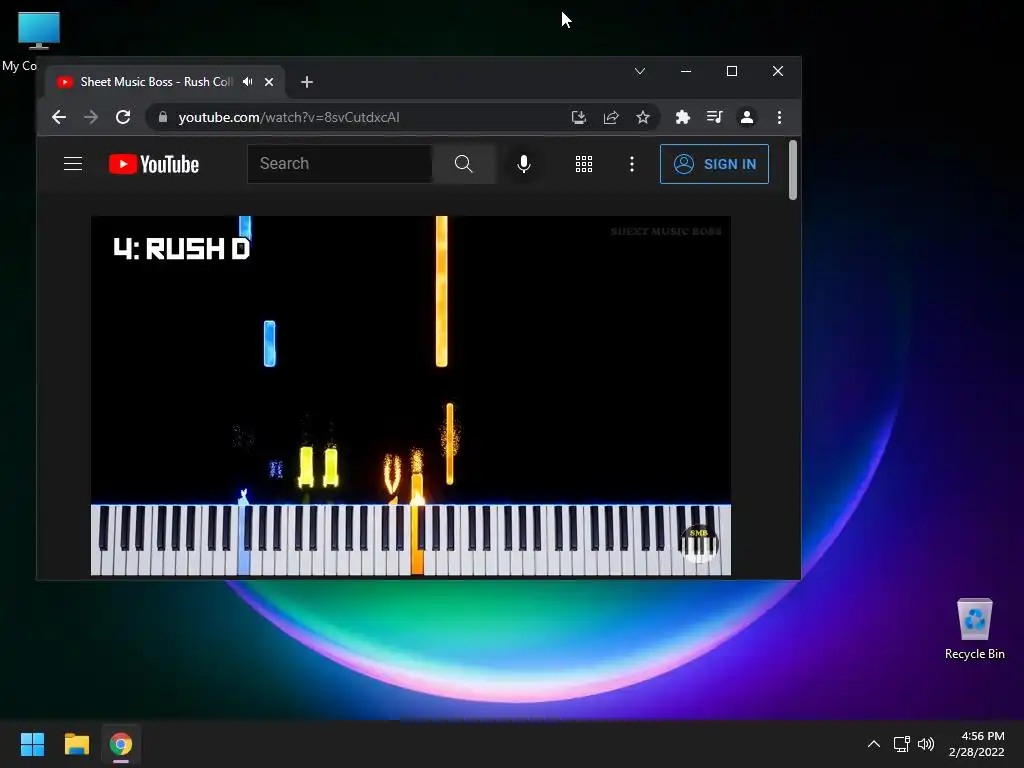
Task: Reload the YouTube page
Action: (123, 118)
